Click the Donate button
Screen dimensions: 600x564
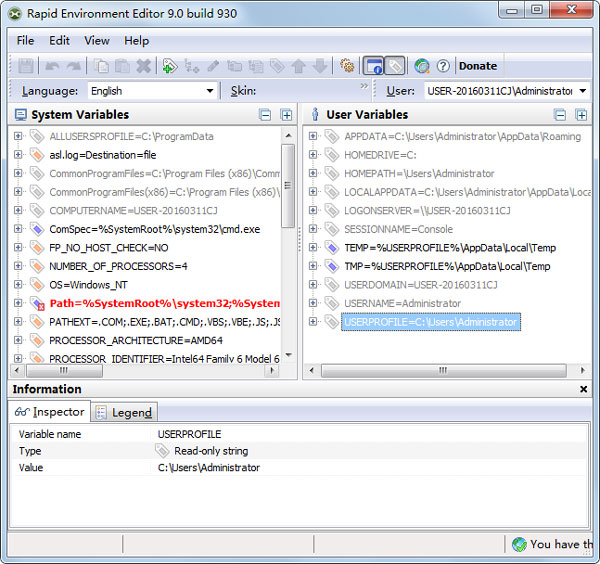477,66
